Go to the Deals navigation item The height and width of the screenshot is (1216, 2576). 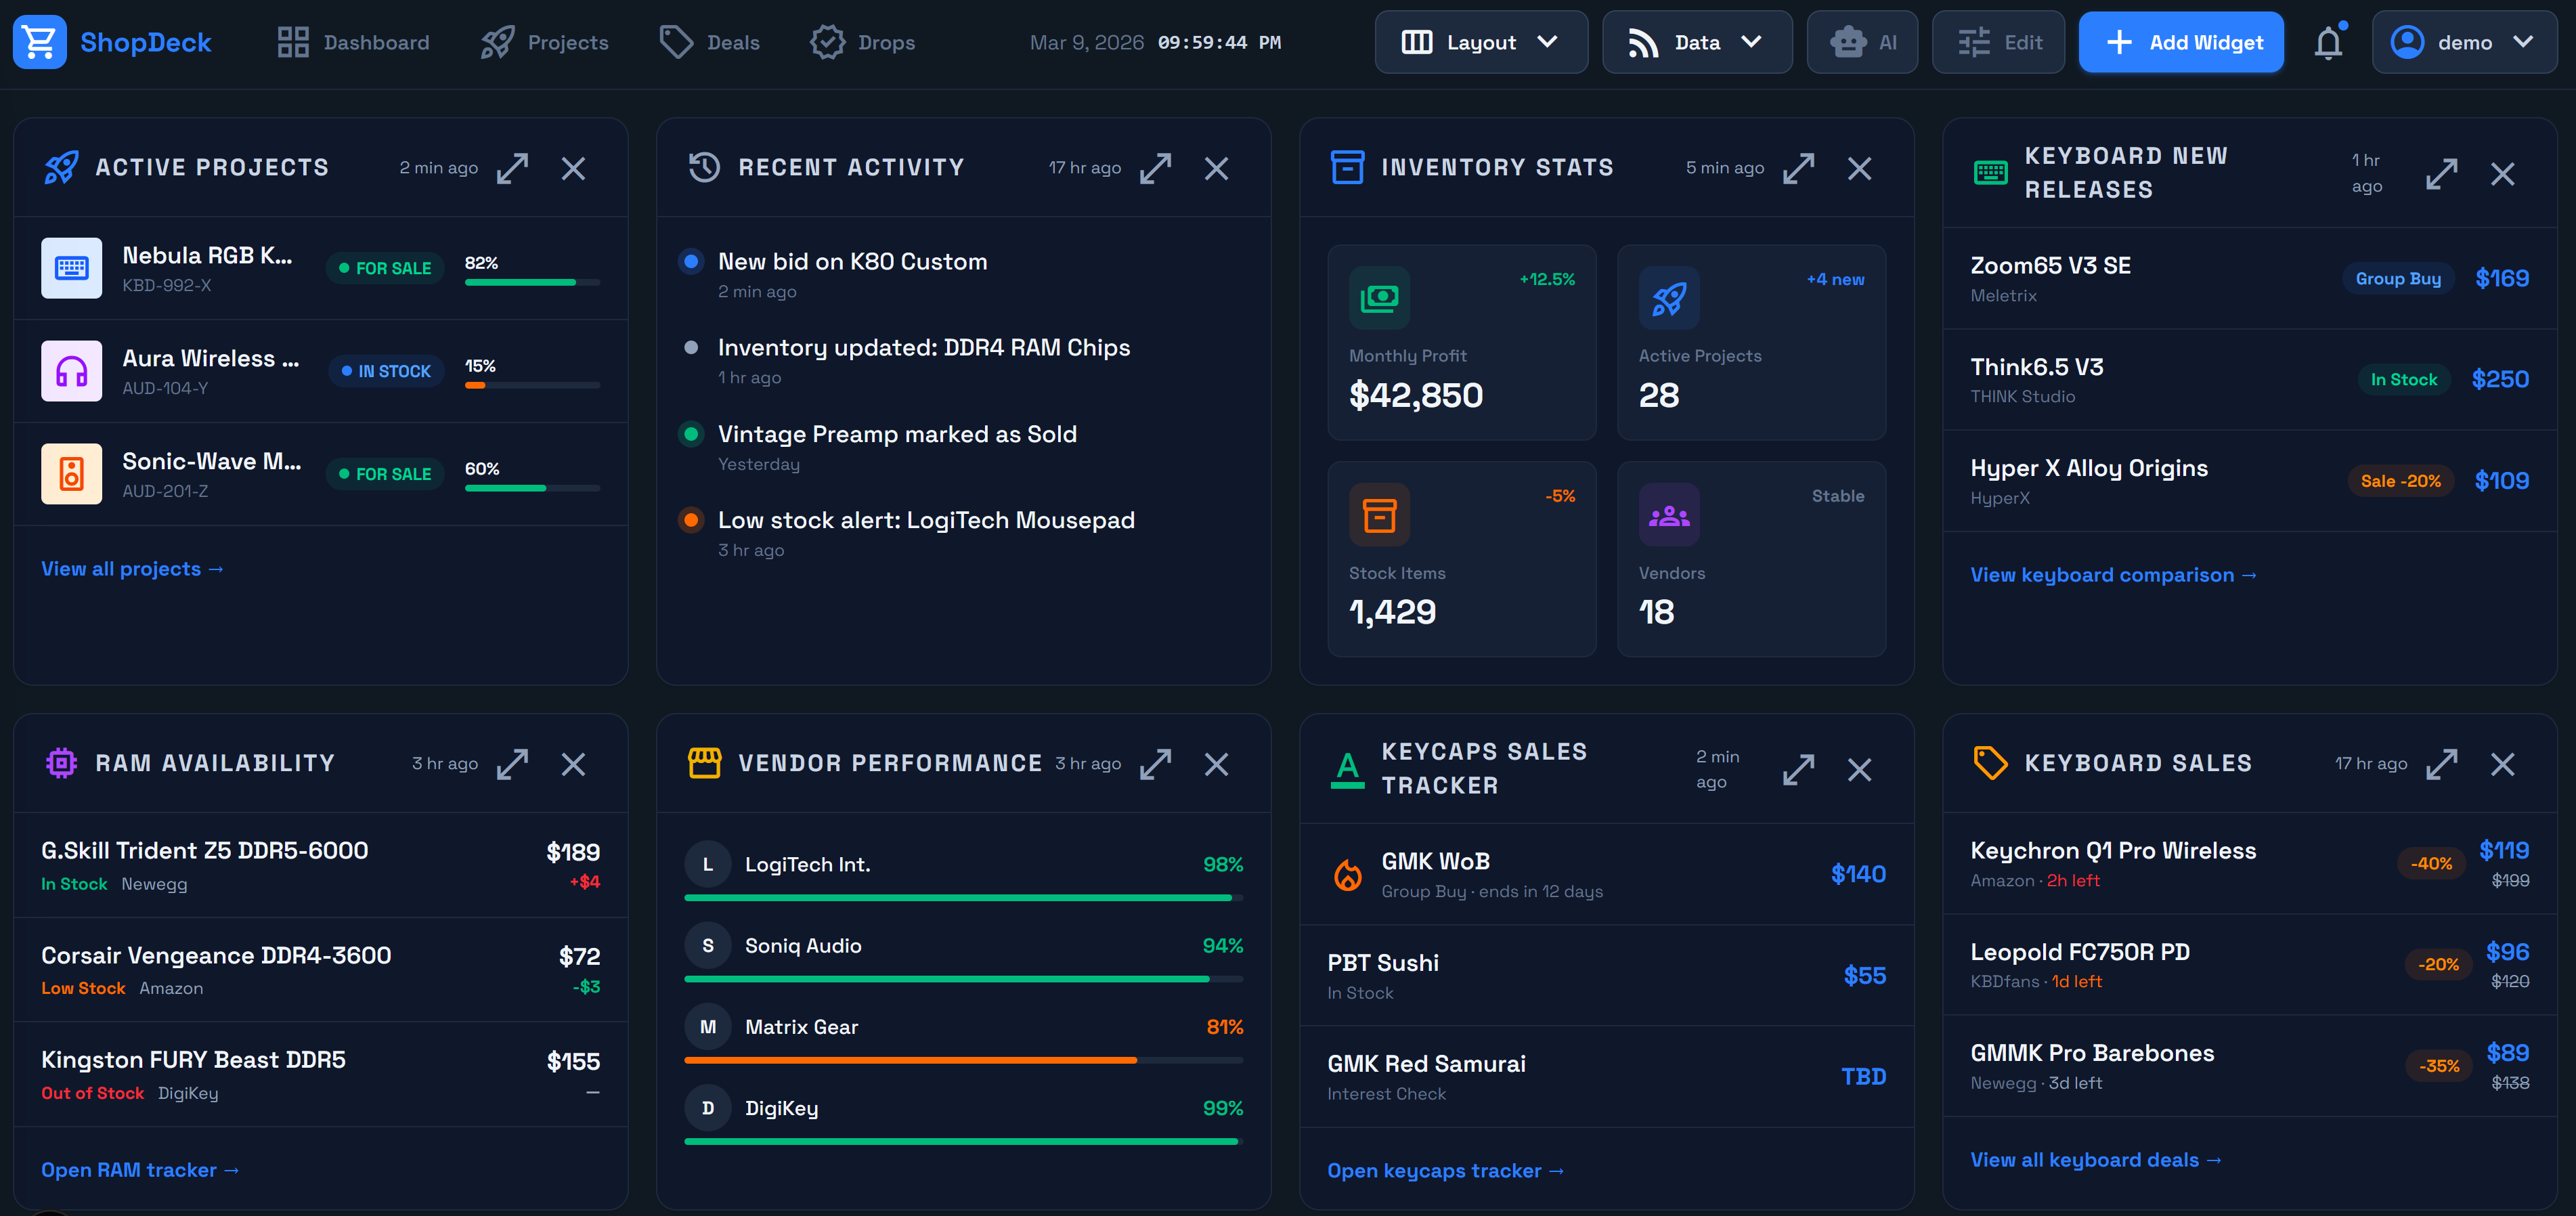click(709, 42)
